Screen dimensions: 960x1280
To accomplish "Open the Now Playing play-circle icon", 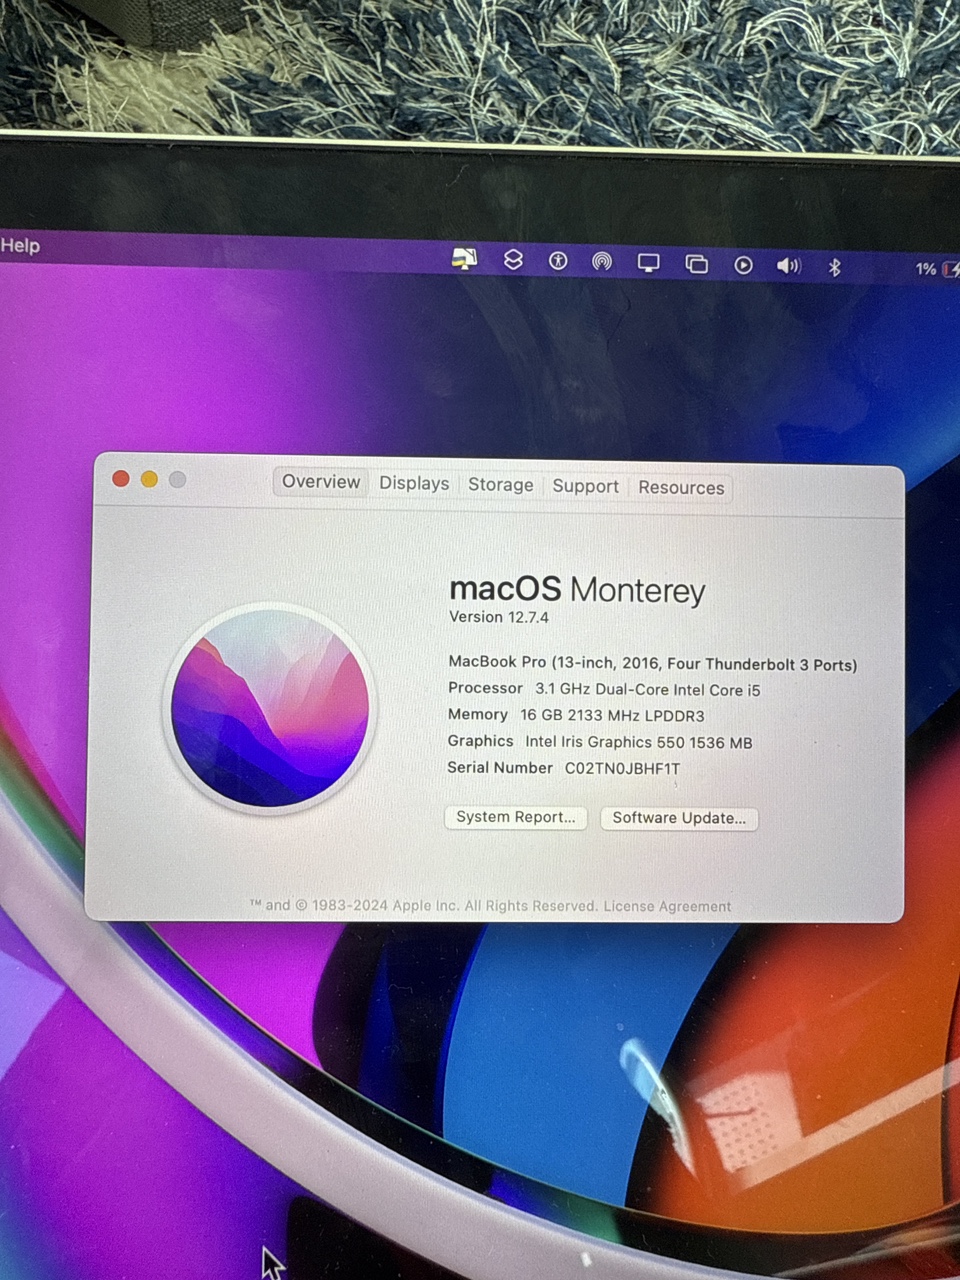I will click(743, 265).
